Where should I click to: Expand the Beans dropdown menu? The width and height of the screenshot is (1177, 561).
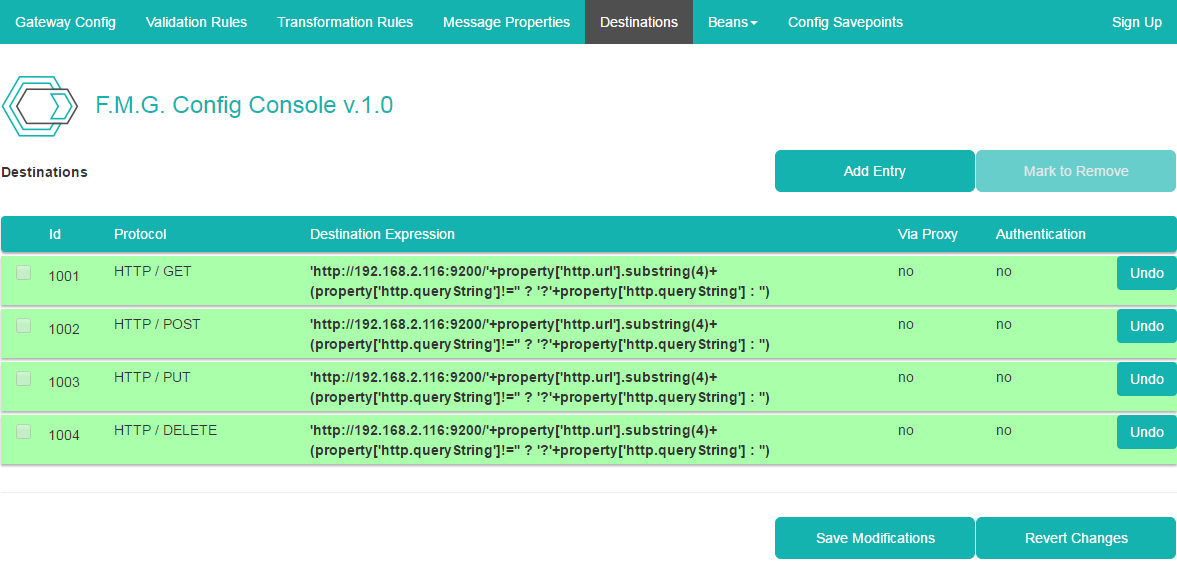click(x=732, y=22)
